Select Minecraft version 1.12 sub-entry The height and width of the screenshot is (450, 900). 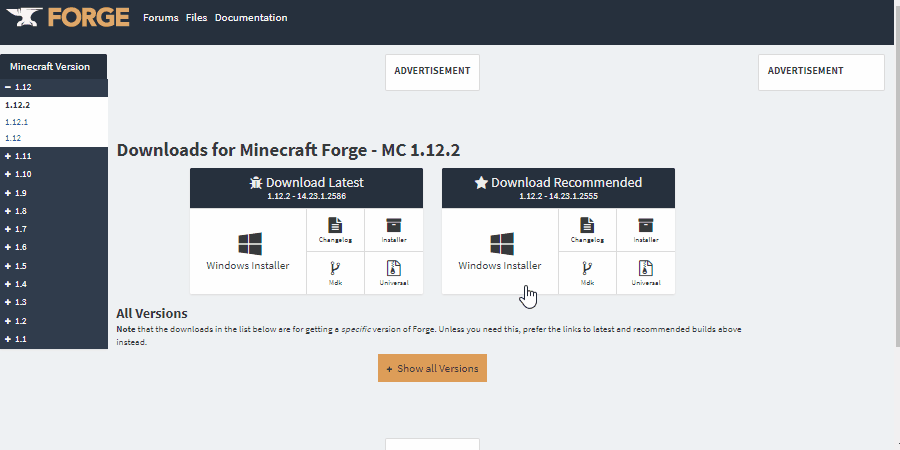tap(13, 138)
